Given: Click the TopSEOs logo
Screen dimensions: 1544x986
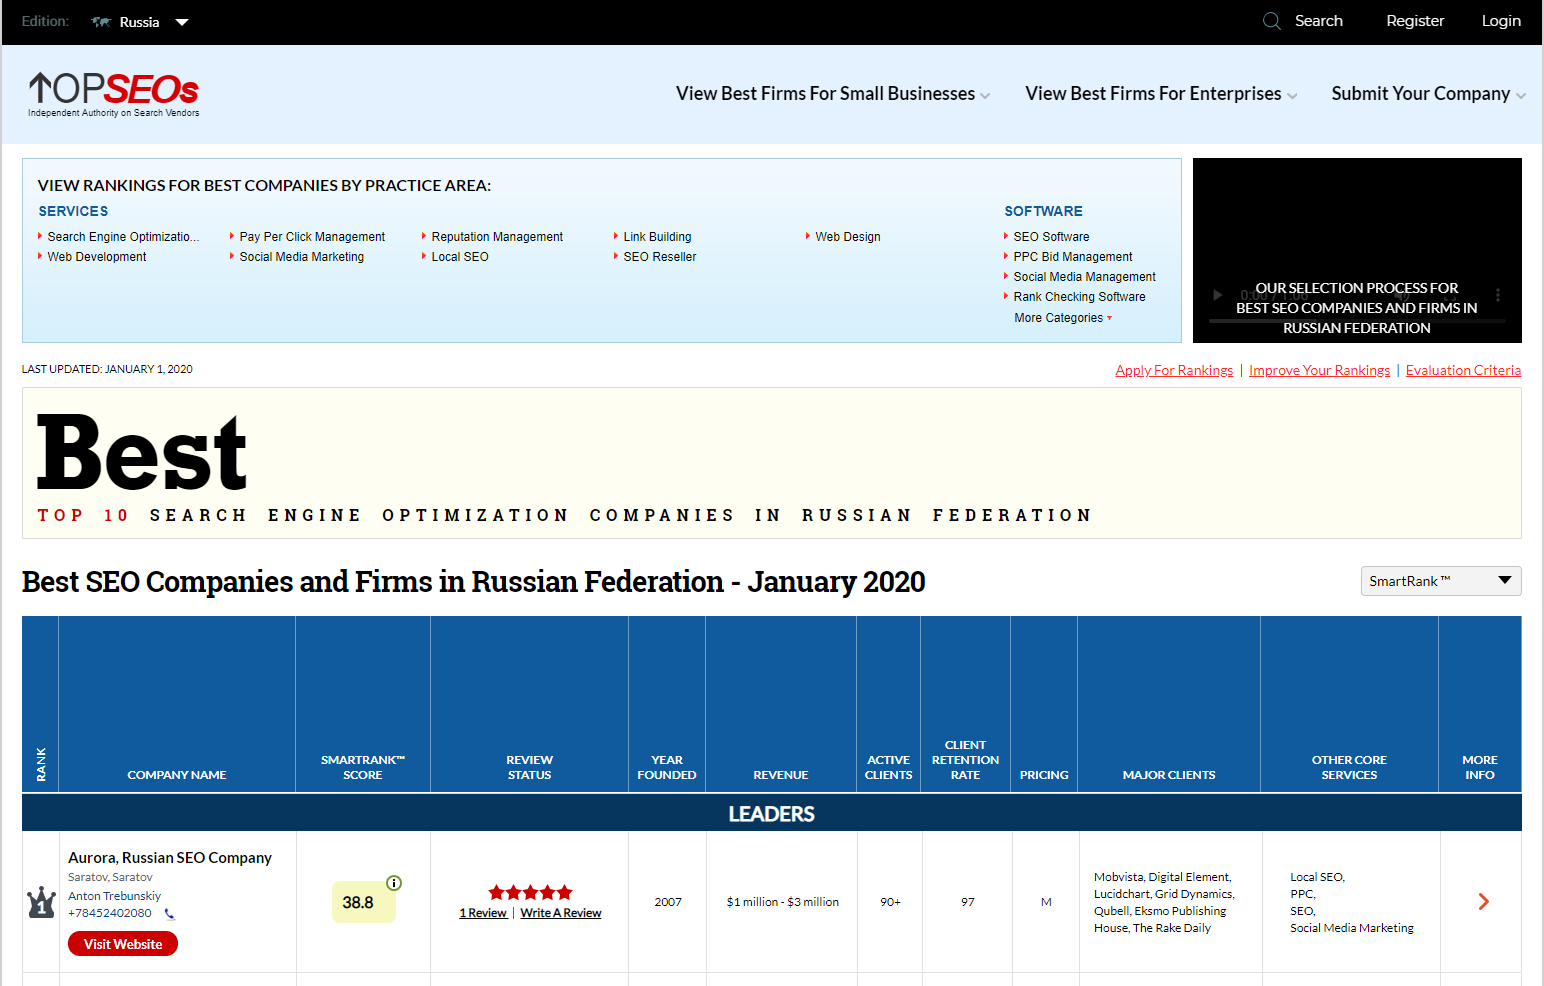Looking at the screenshot, I should (113, 94).
